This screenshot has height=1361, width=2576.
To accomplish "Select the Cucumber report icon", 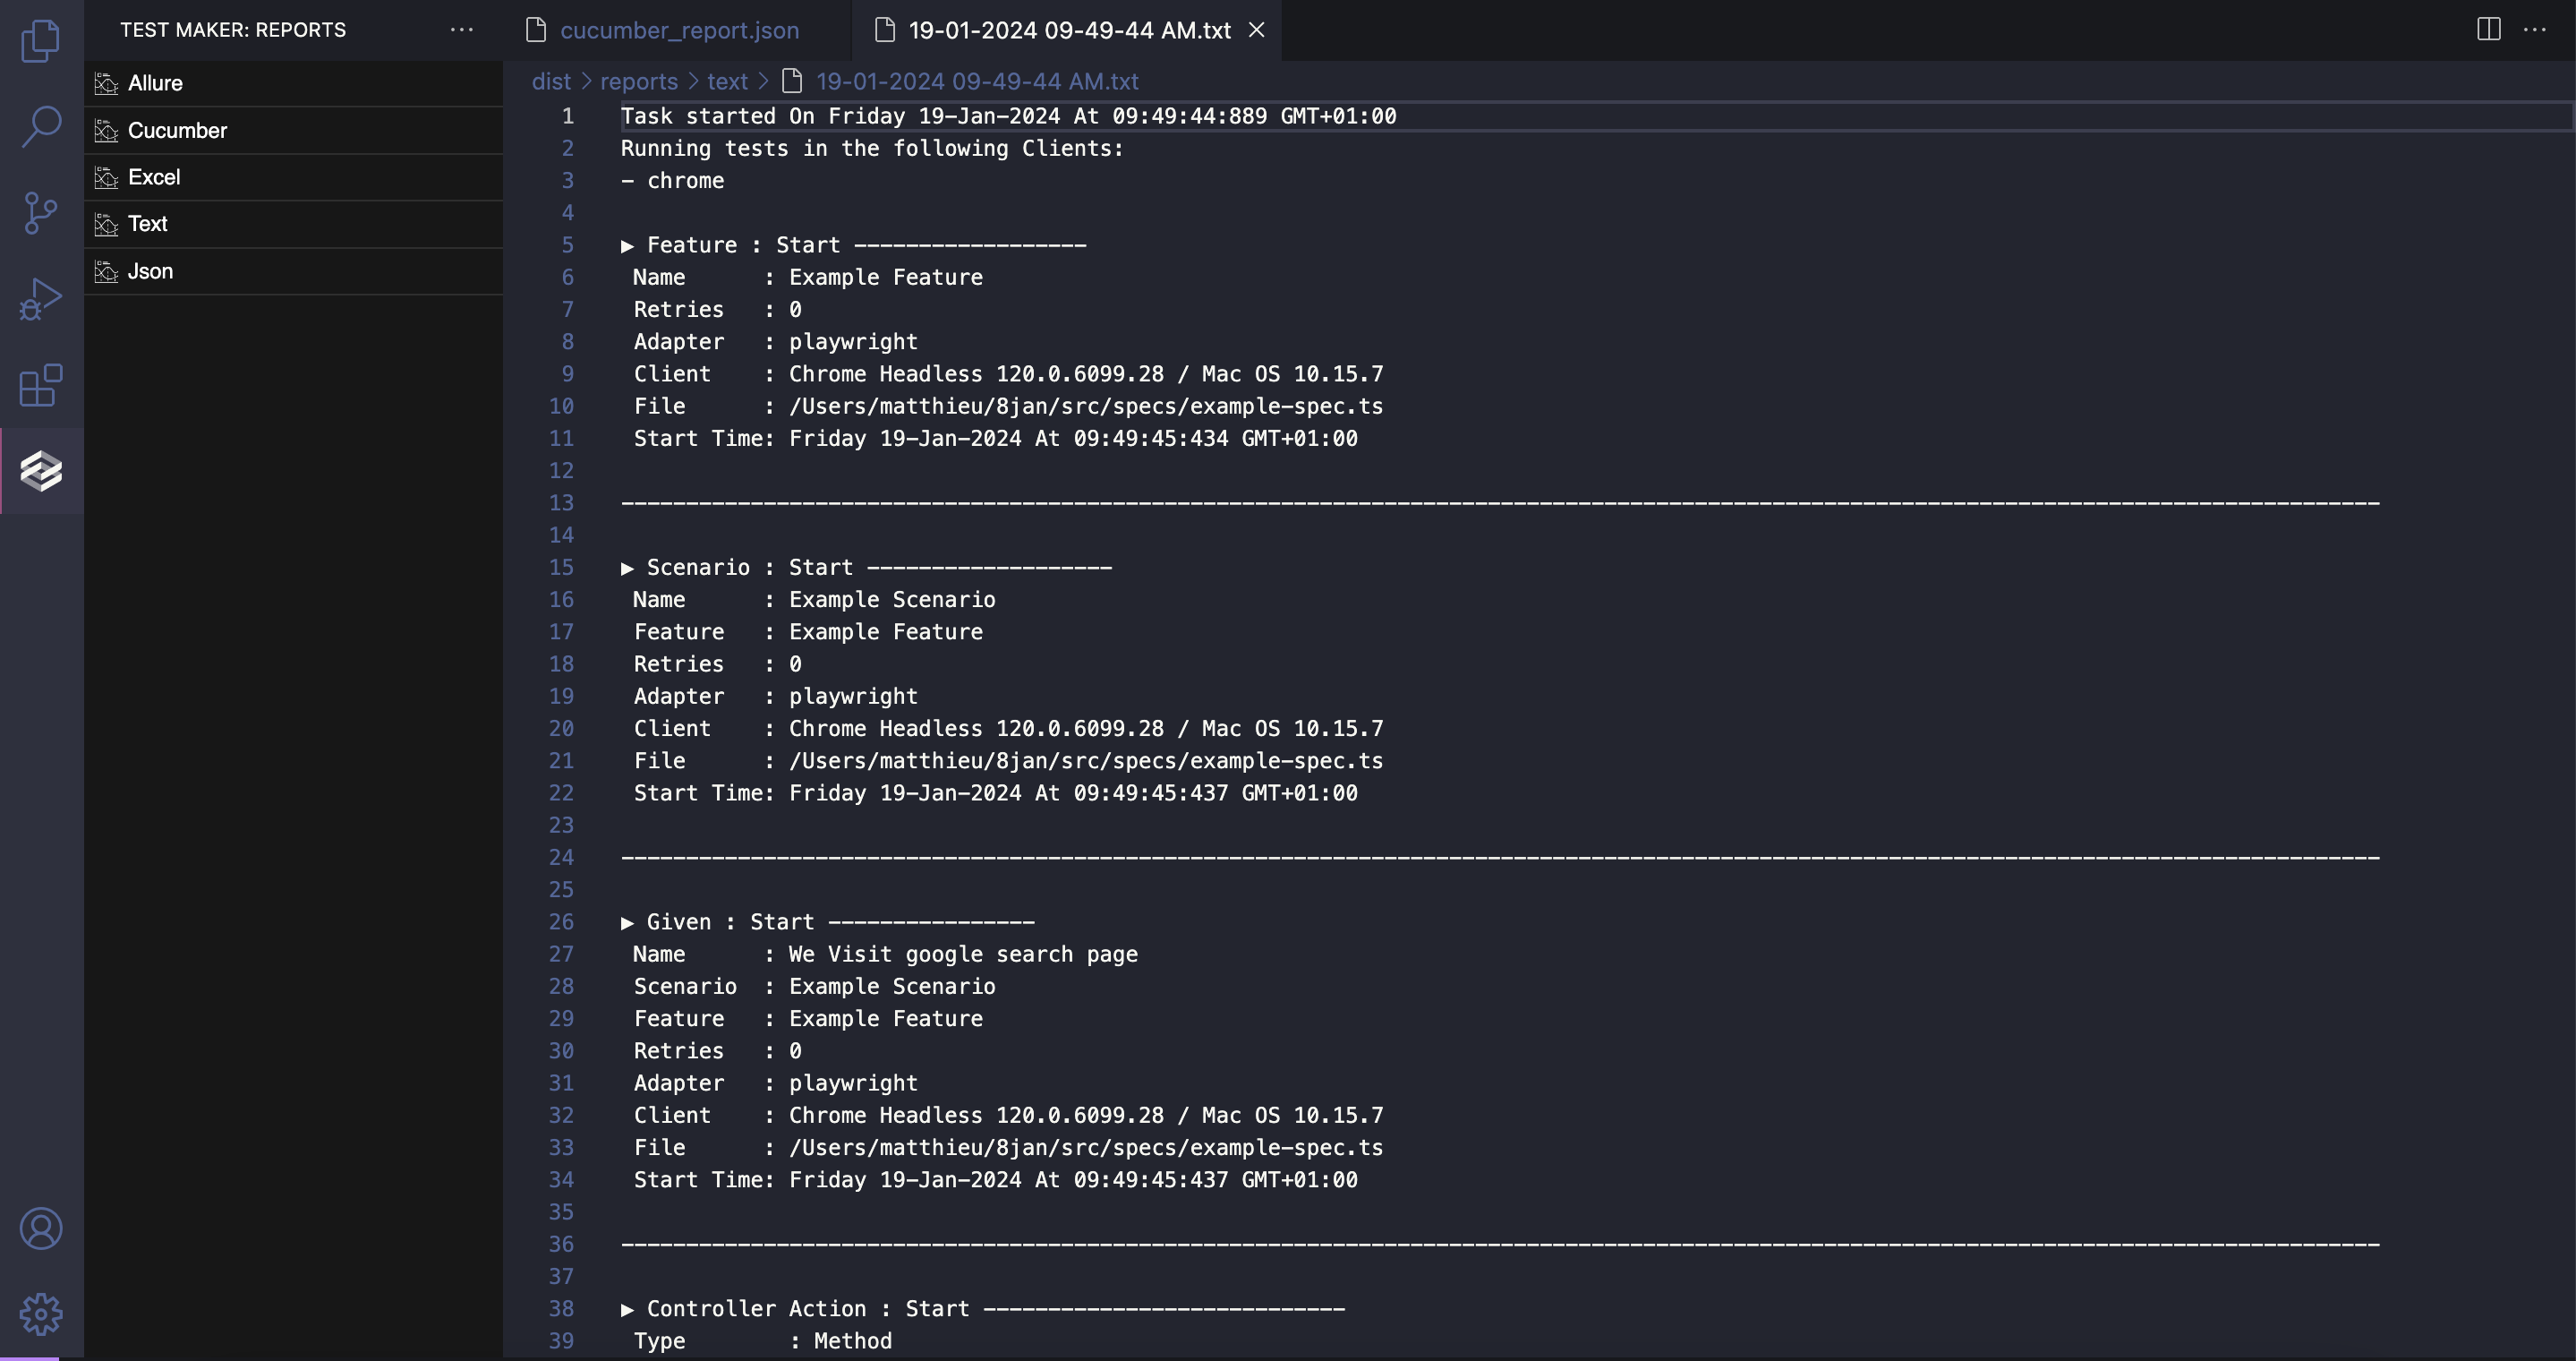I will click(106, 128).
